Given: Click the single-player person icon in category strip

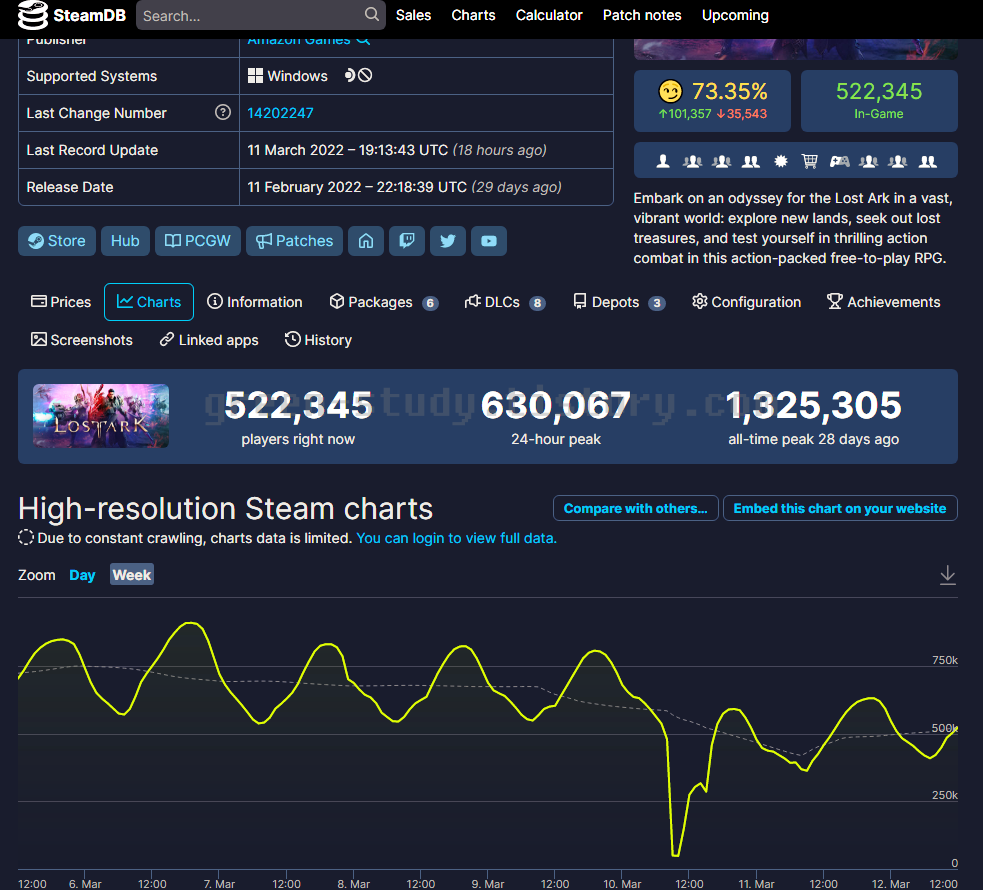Looking at the screenshot, I should click(x=663, y=161).
